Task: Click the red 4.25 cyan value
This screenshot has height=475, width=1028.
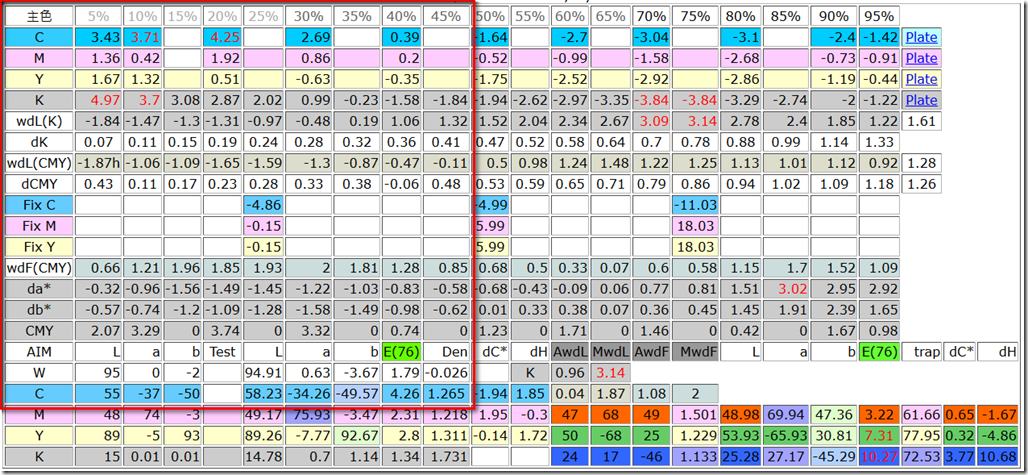Action: [223, 37]
